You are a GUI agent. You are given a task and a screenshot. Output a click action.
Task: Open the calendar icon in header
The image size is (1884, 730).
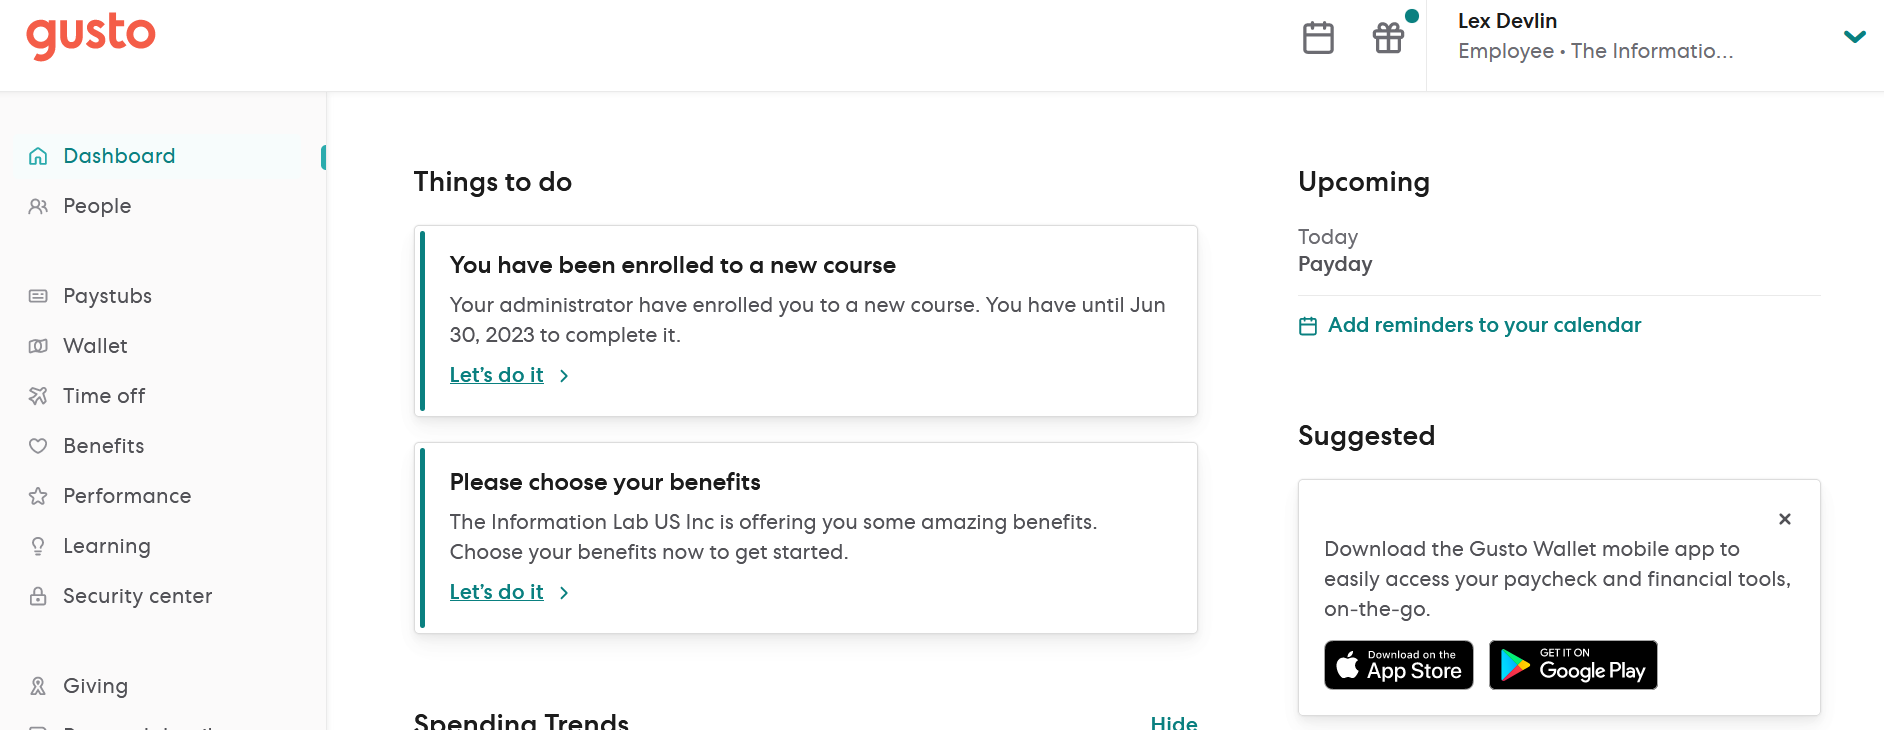pyautogui.click(x=1318, y=38)
